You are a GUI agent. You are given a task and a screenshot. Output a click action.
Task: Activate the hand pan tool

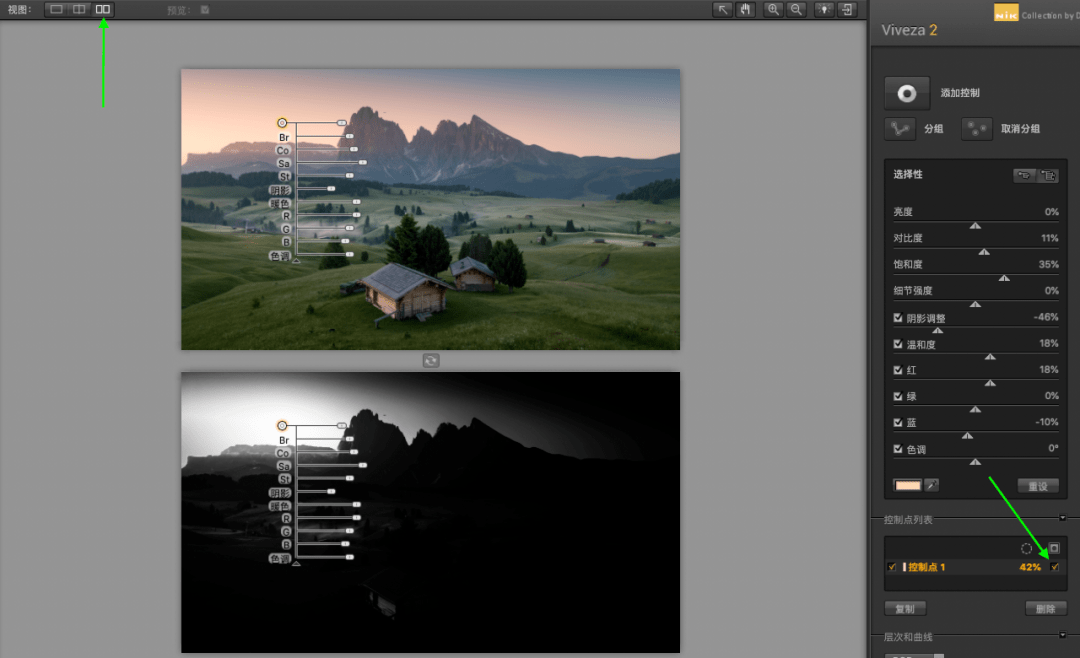745,9
